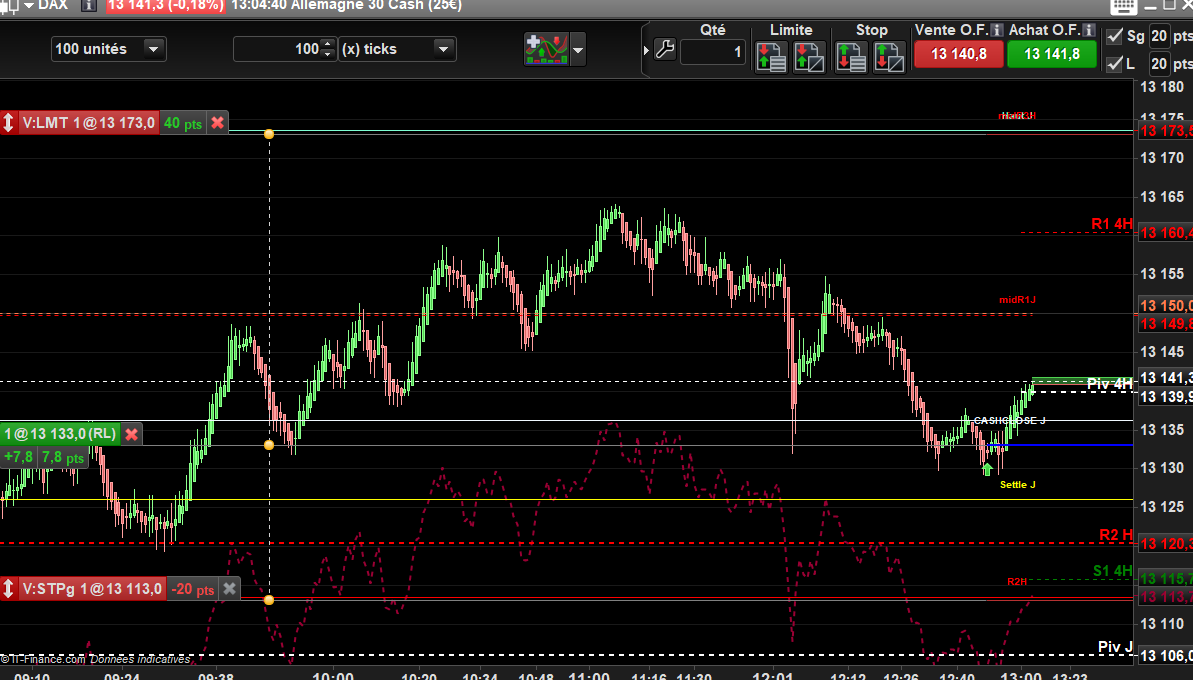Toggle the L checkbox
Image resolution: width=1193 pixels, height=680 pixels.
[1115, 64]
